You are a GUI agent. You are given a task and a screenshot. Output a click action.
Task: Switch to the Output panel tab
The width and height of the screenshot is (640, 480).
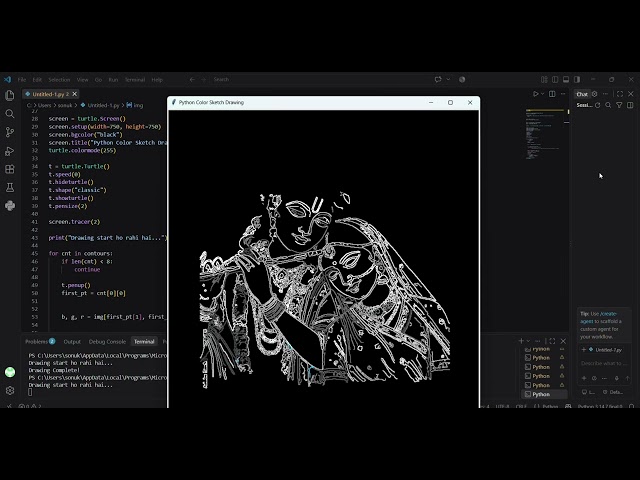[72, 341]
